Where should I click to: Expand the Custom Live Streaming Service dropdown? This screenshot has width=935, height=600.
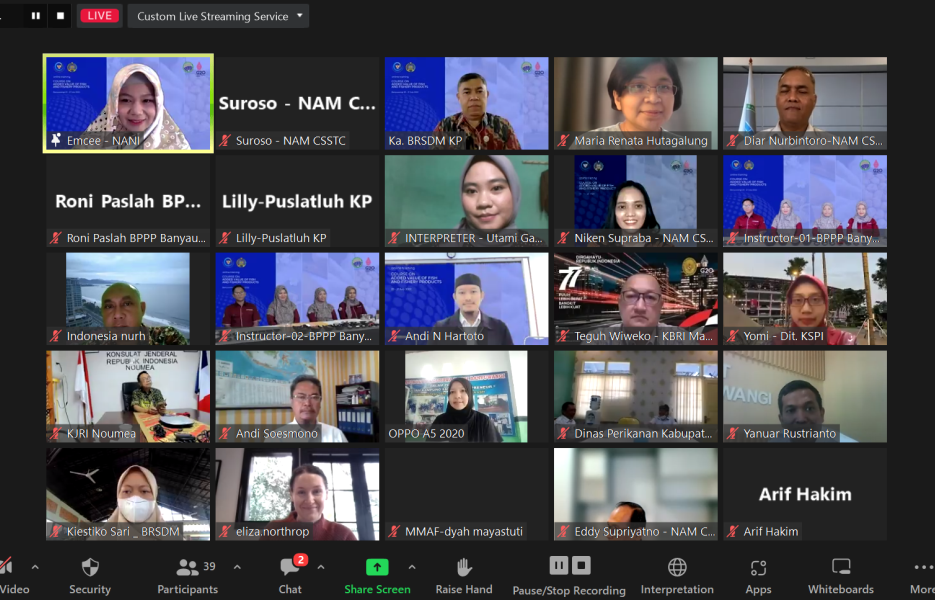click(218, 16)
